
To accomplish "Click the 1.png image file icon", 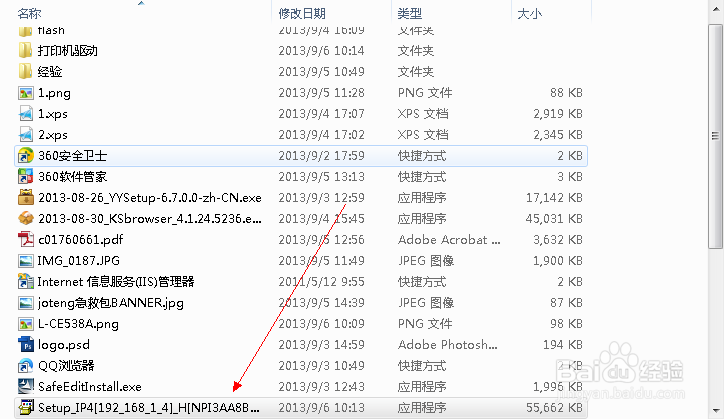I will (25, 93).
